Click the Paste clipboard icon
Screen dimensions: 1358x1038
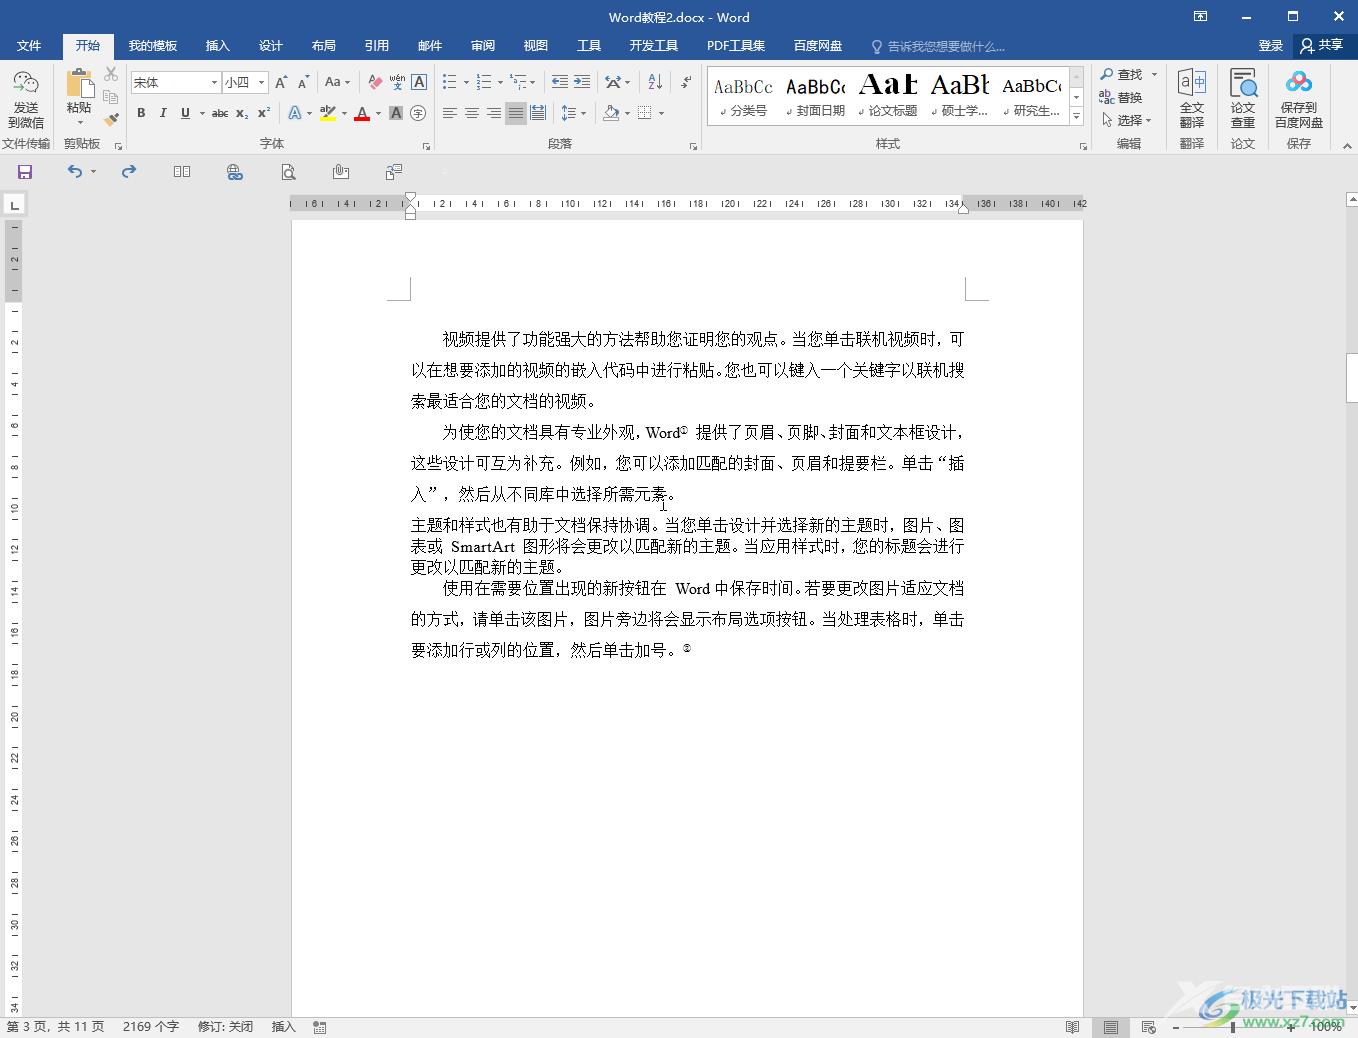click(x=79, y=85)
